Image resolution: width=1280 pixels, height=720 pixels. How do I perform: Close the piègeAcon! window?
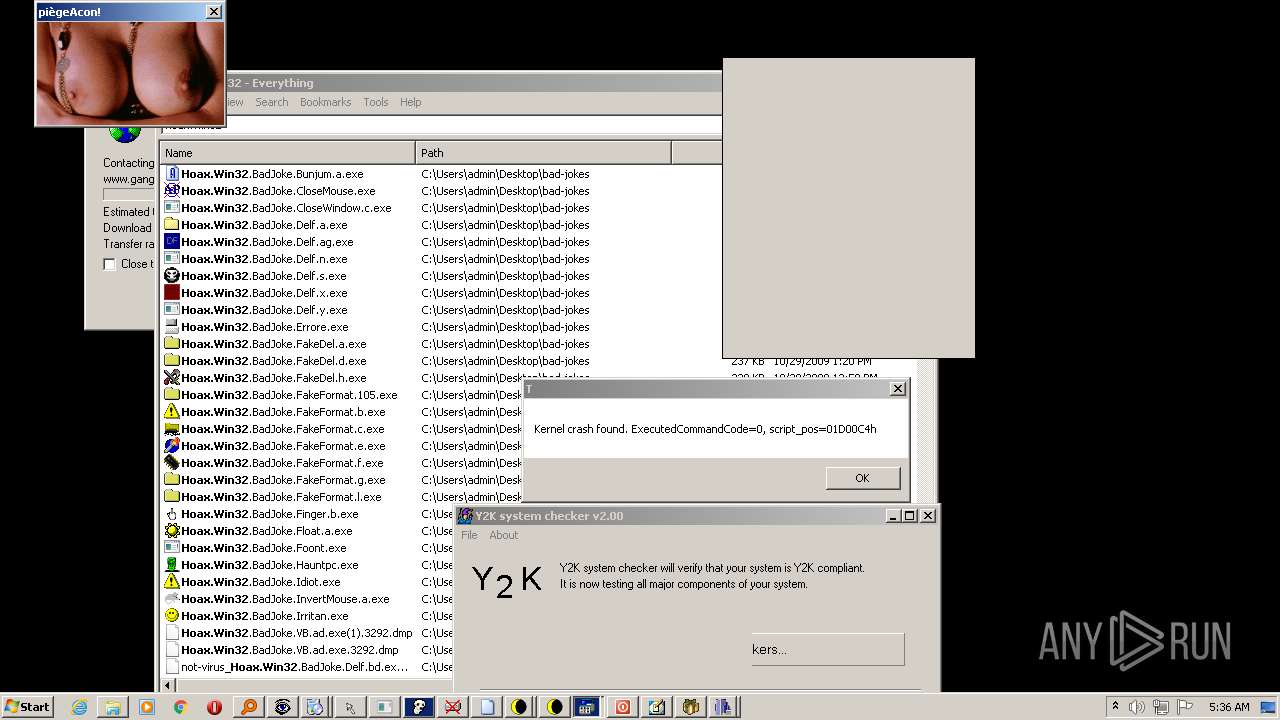[213, 12]
